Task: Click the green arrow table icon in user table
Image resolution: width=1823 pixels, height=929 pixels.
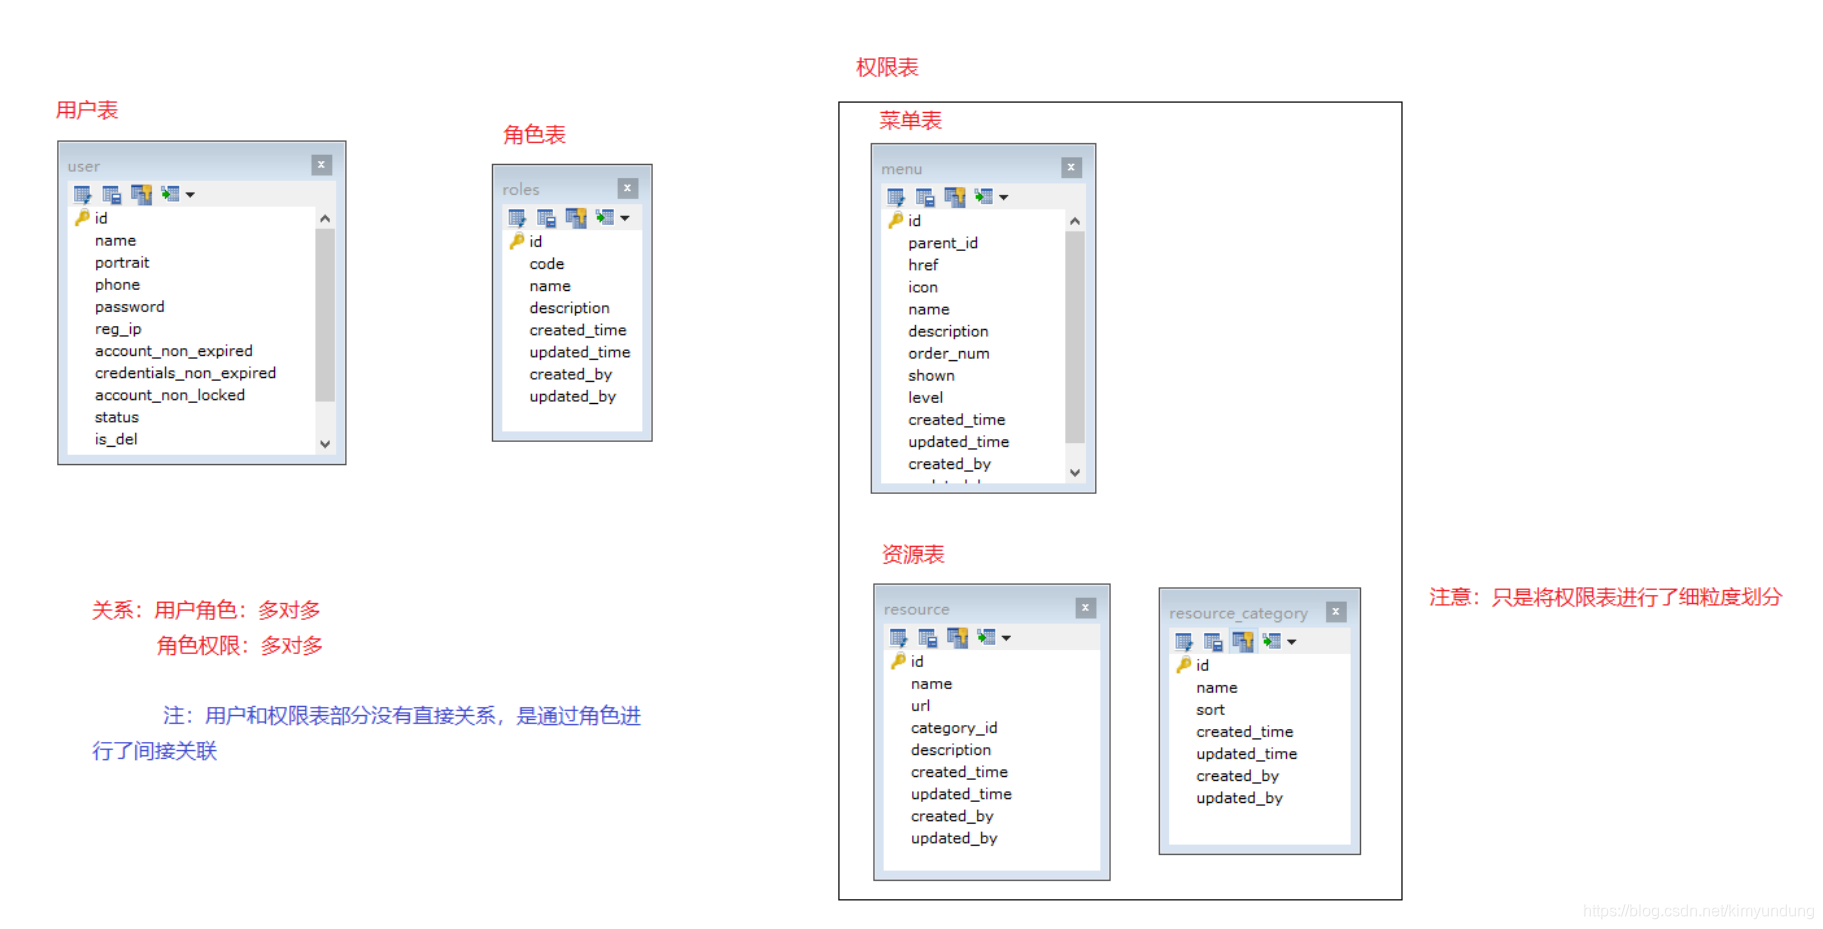Action: point(170,194)
